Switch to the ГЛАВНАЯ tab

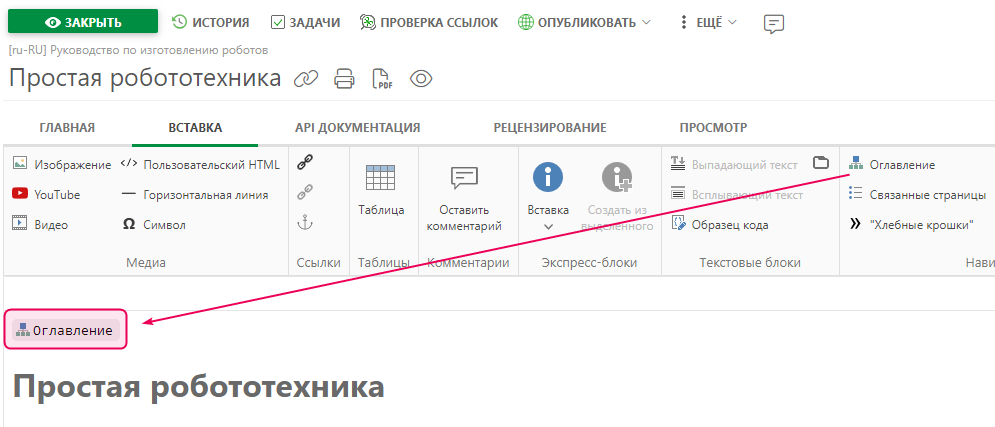67,128
